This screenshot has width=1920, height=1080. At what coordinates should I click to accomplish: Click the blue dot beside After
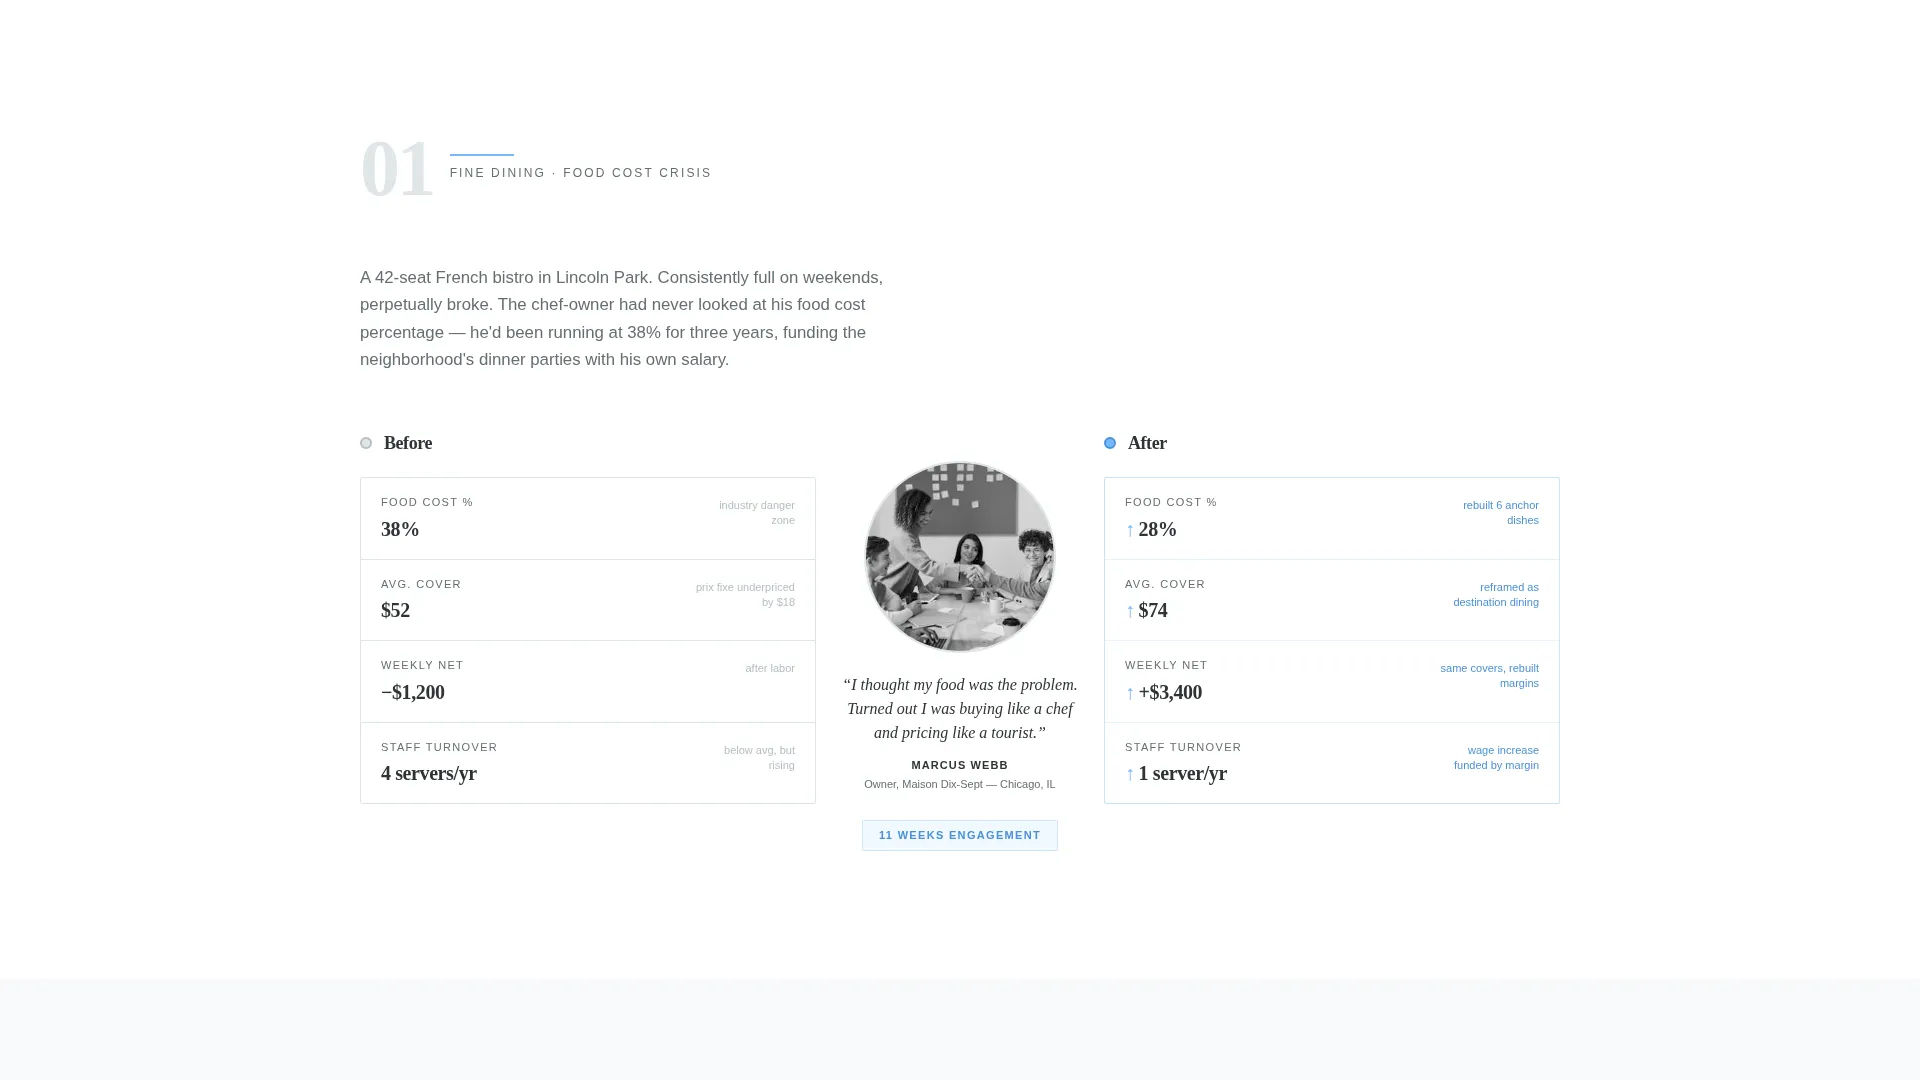click(x=1110, y=443)
